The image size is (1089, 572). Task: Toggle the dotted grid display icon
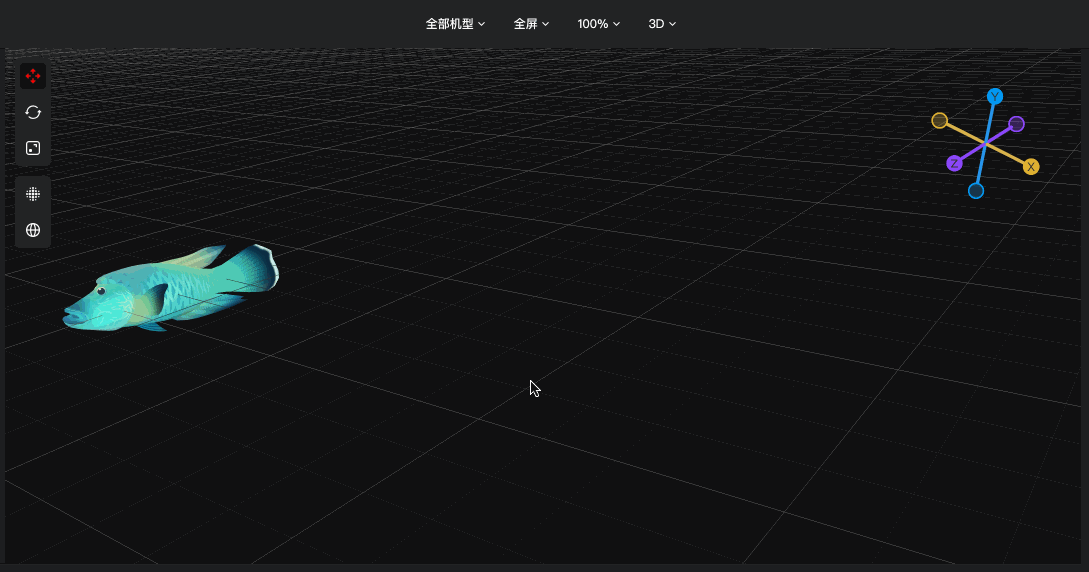pos(33,194)
